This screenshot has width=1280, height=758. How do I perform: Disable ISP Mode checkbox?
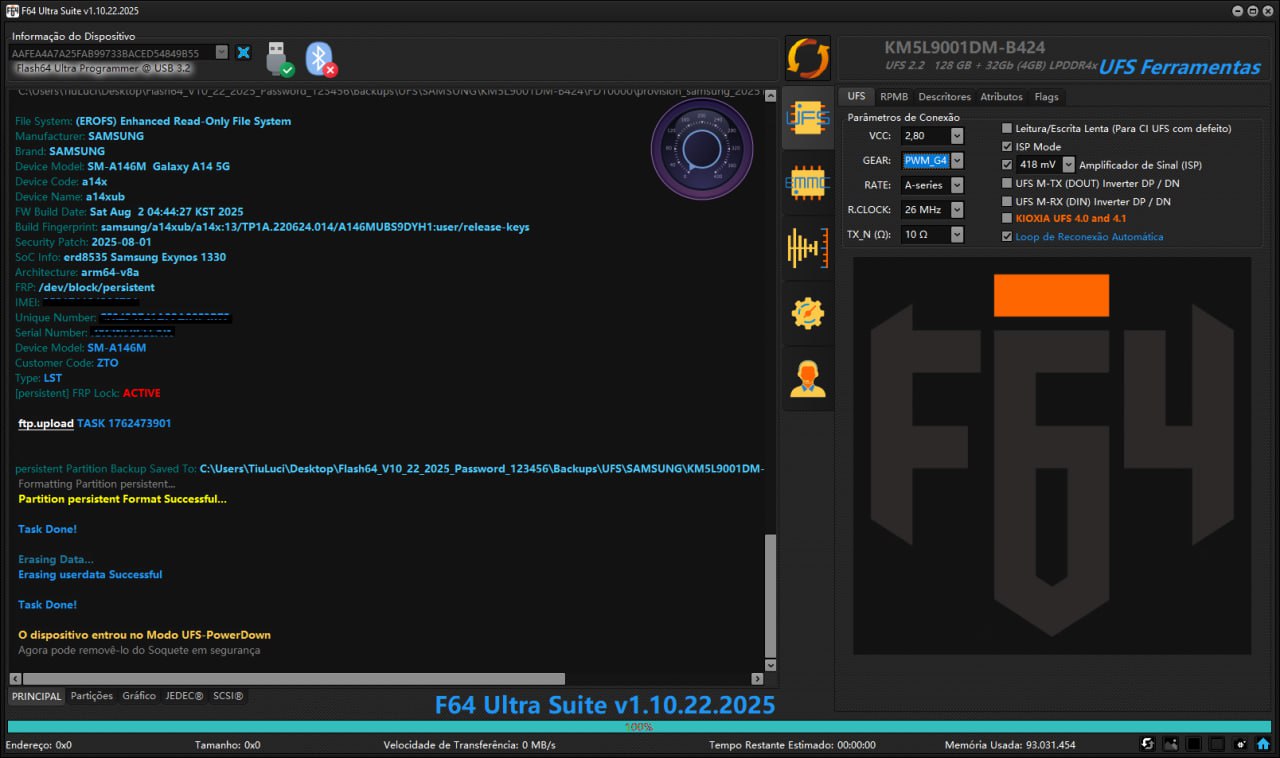1007,146
